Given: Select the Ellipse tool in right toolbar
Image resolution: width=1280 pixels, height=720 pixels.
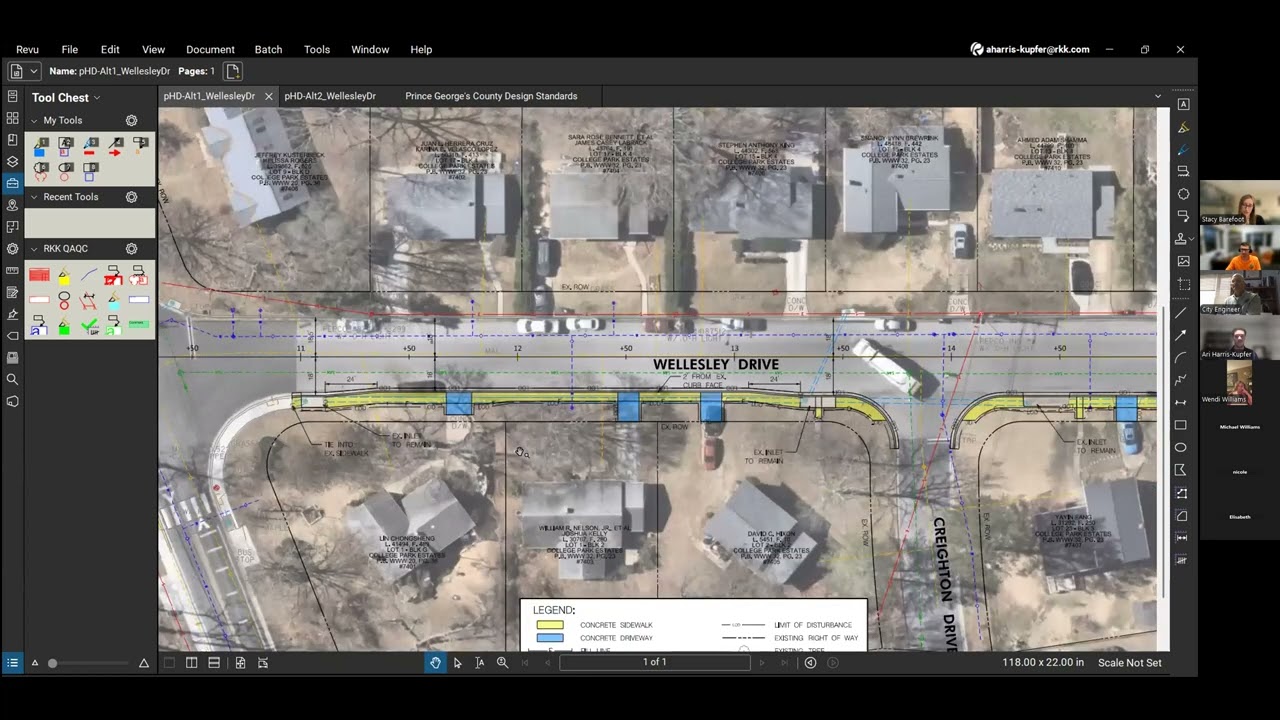Looking at the screenshot, I should [1181, 447].
